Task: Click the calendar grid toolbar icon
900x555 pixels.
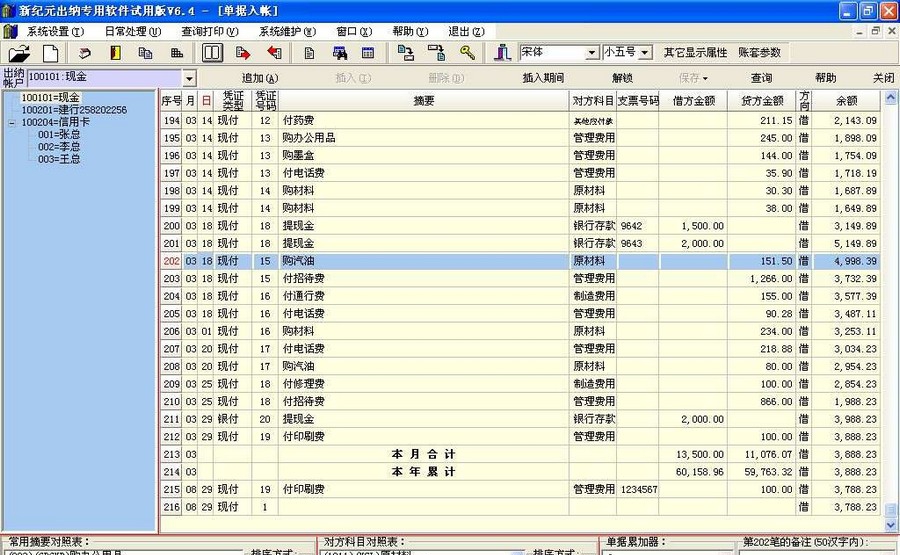Action: (x=368, y=53)
